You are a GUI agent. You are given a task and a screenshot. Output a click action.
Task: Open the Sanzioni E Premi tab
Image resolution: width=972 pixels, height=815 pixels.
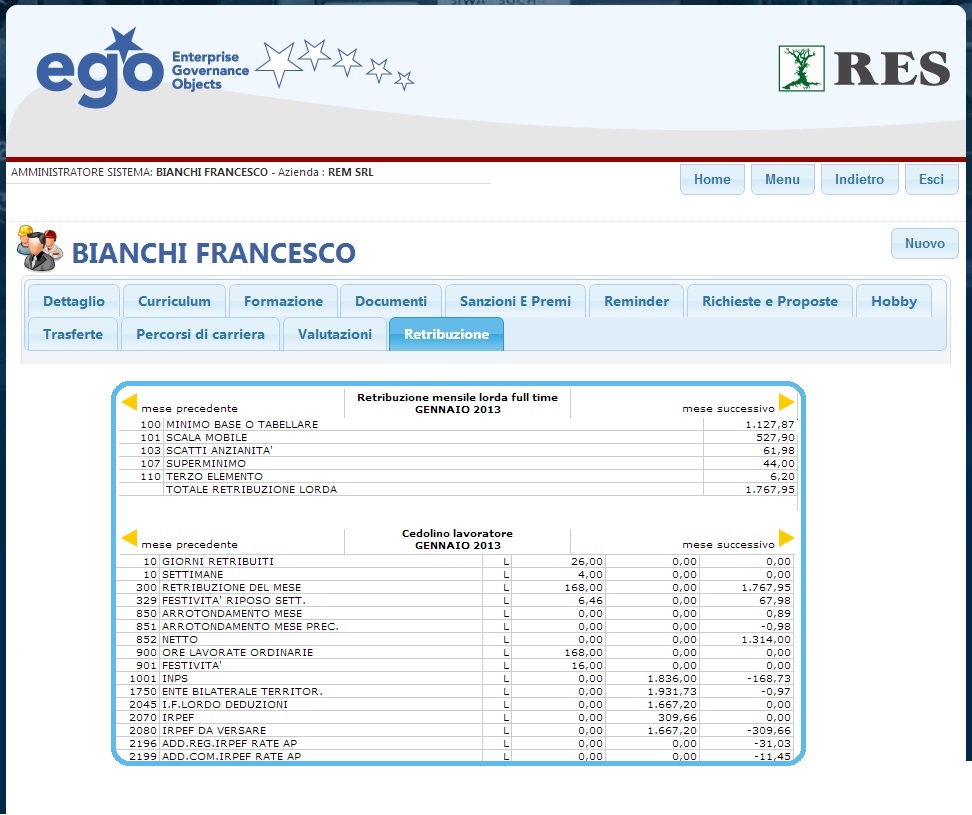pos(515,301)
